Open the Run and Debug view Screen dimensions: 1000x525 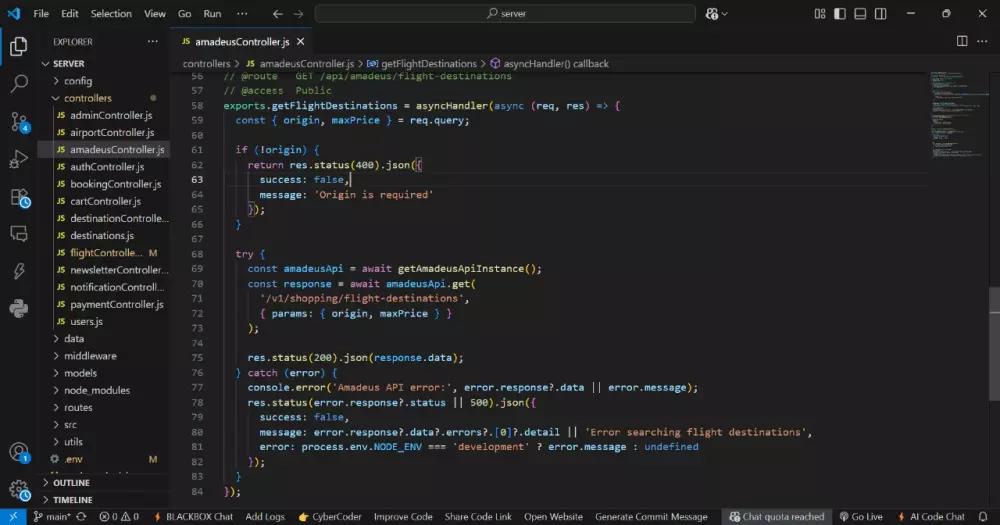(x=18, y=159)
